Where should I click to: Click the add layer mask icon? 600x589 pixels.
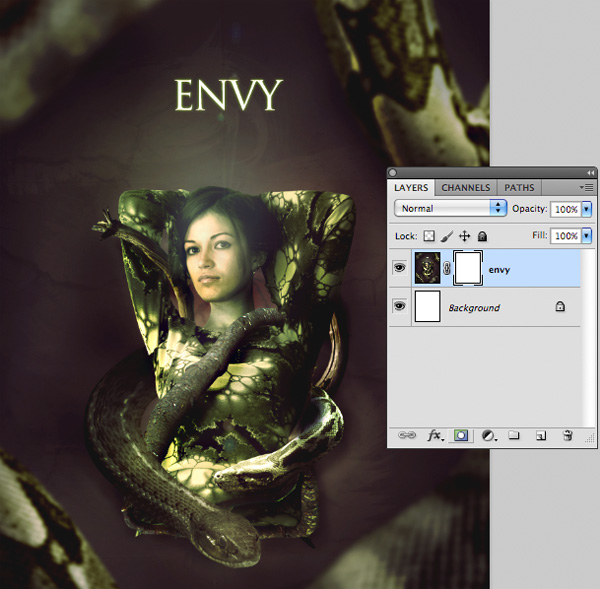click(x=461, y=436)
